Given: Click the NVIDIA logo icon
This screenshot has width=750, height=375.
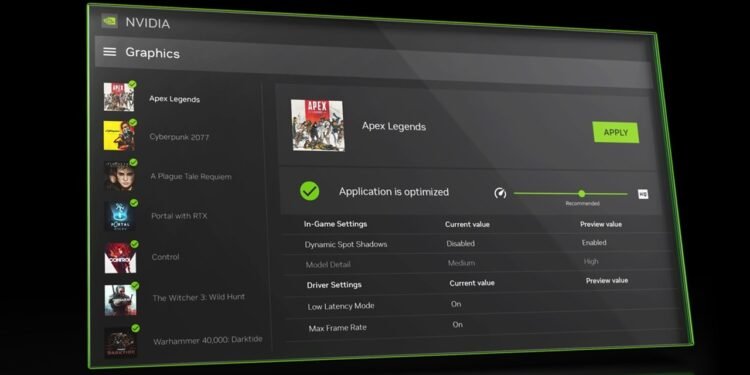Looking at the screenshot, I should click(x=110, y=21).
